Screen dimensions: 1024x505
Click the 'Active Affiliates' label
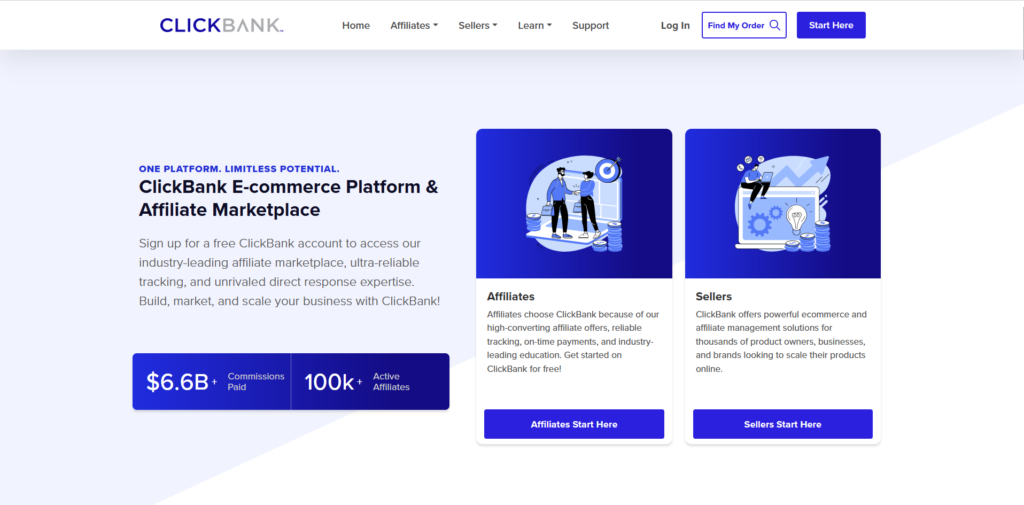391,382
